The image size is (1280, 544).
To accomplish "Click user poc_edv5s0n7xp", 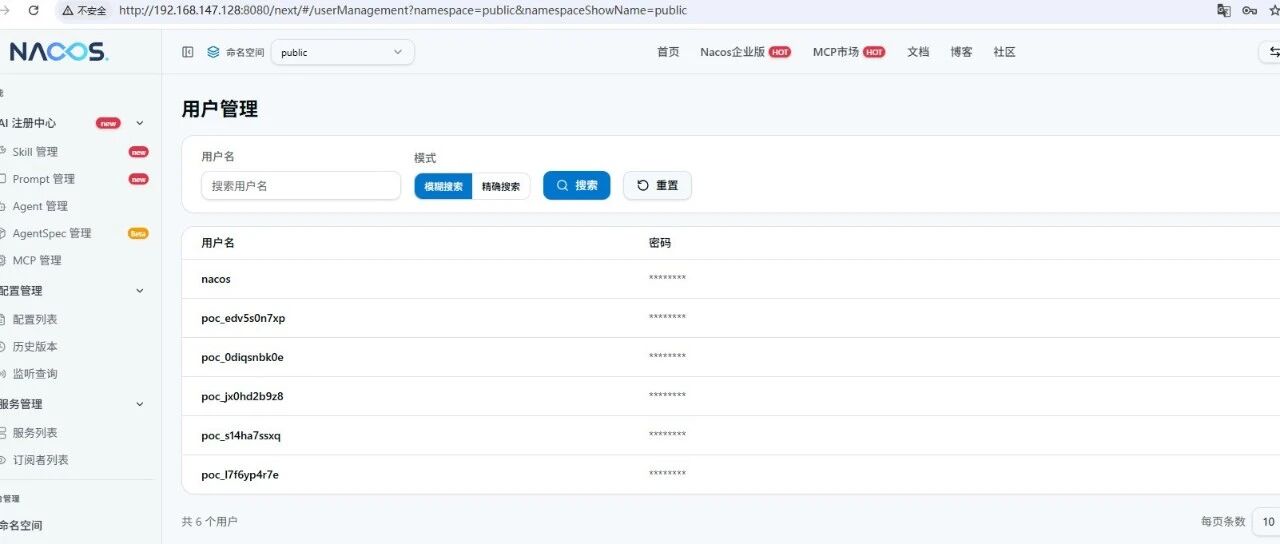I will pos(243,318).
